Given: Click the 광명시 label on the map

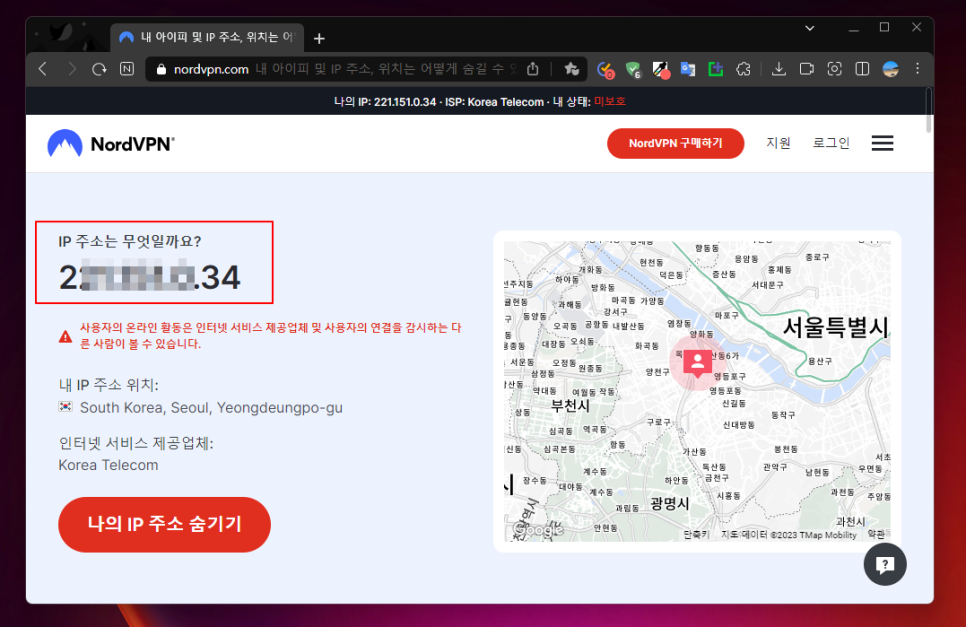Looking at the screenshot, I should pos(670,503).
